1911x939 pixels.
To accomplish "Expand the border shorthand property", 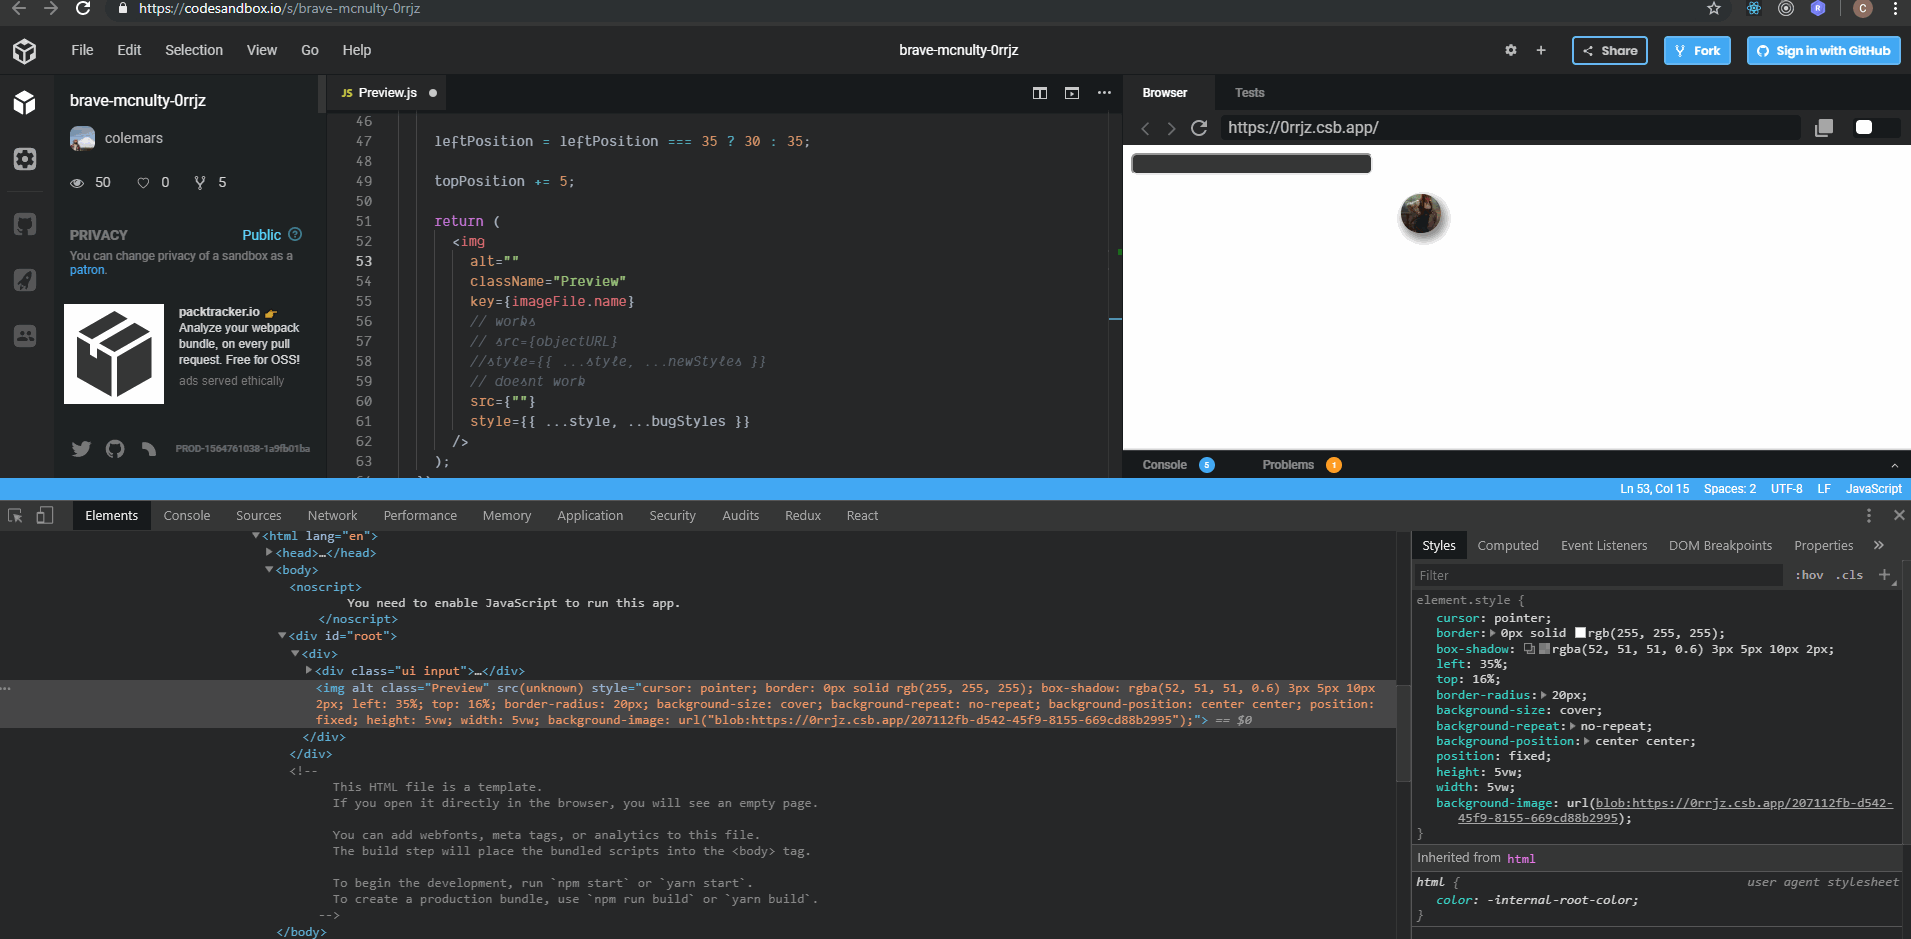I will (1493, 633).
